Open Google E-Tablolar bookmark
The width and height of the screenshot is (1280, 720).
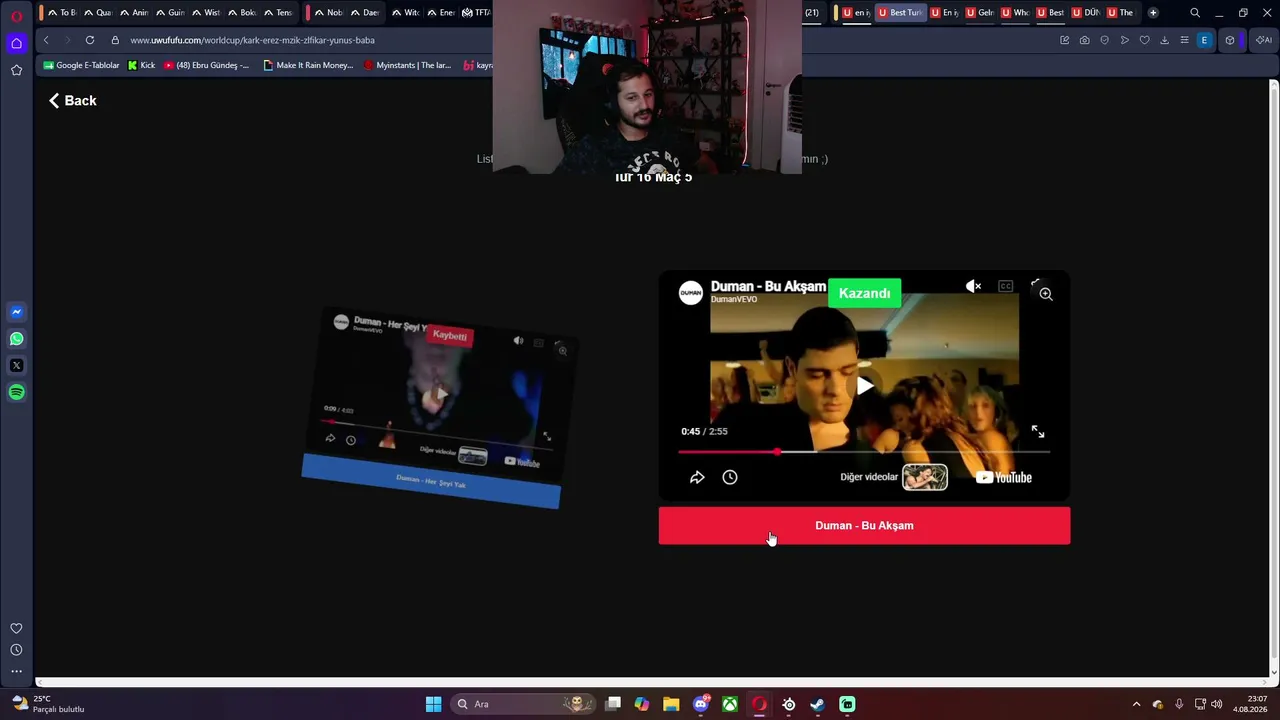coord(81,65)
